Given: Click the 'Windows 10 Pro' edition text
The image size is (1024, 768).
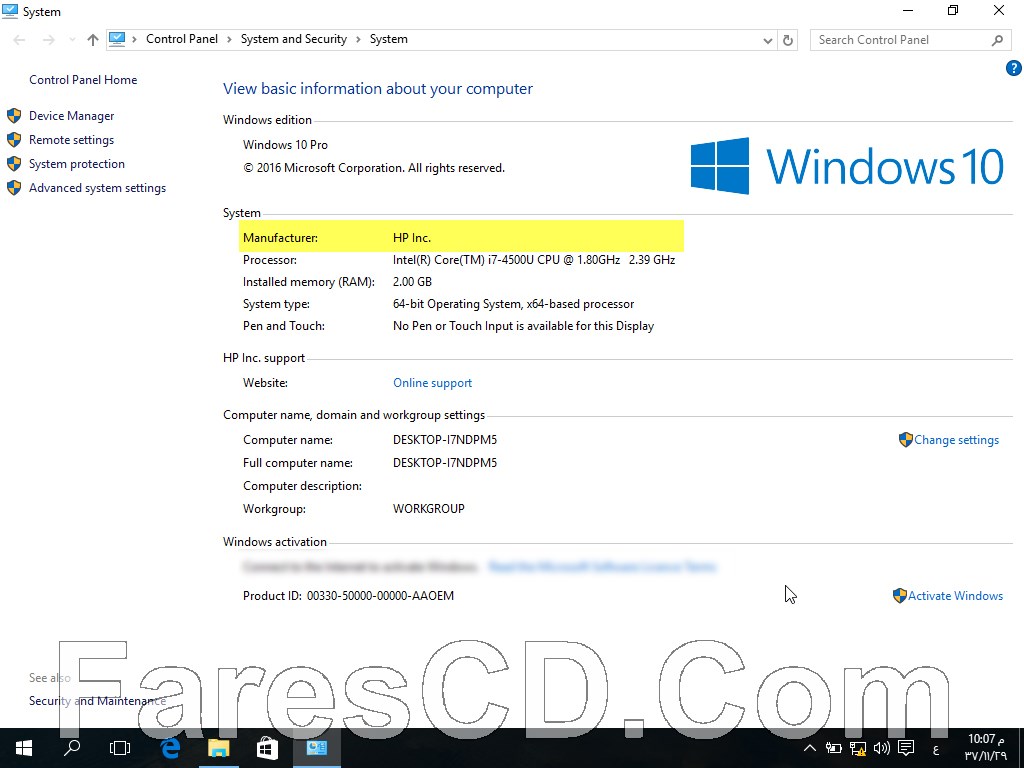Looking at the screenshot, I should 285,145.
